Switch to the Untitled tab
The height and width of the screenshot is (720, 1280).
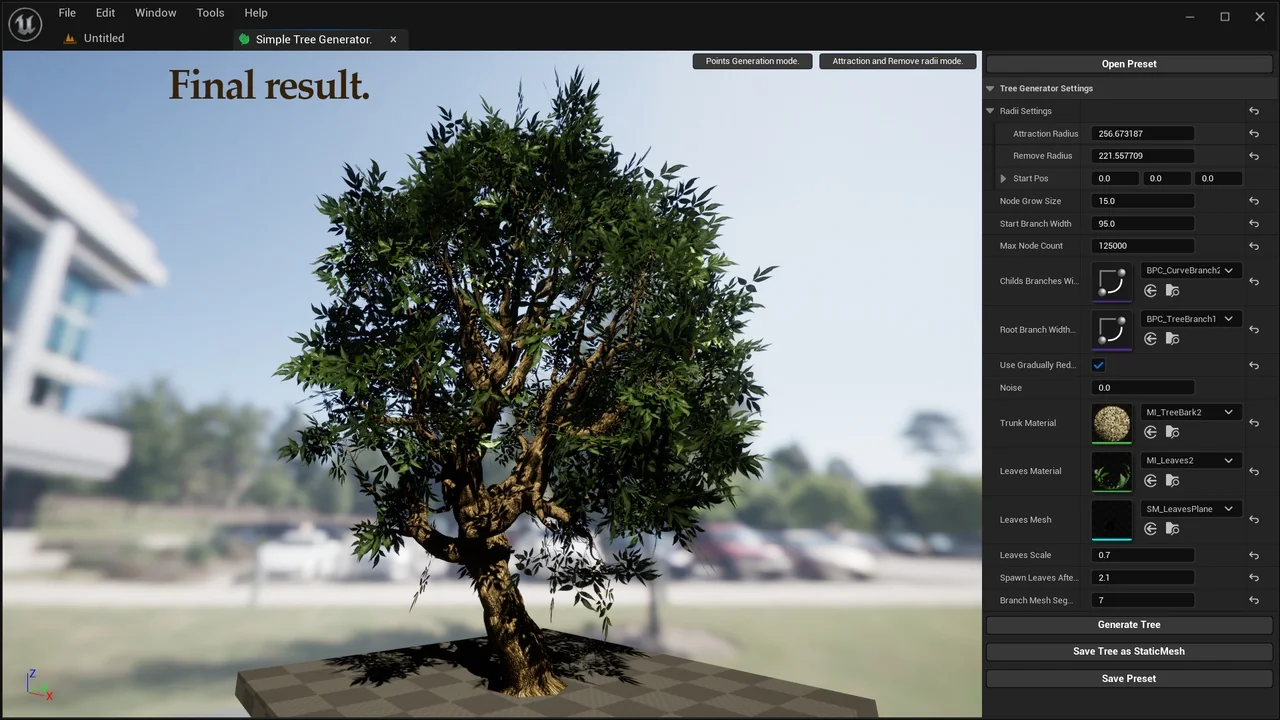(103, 38)
